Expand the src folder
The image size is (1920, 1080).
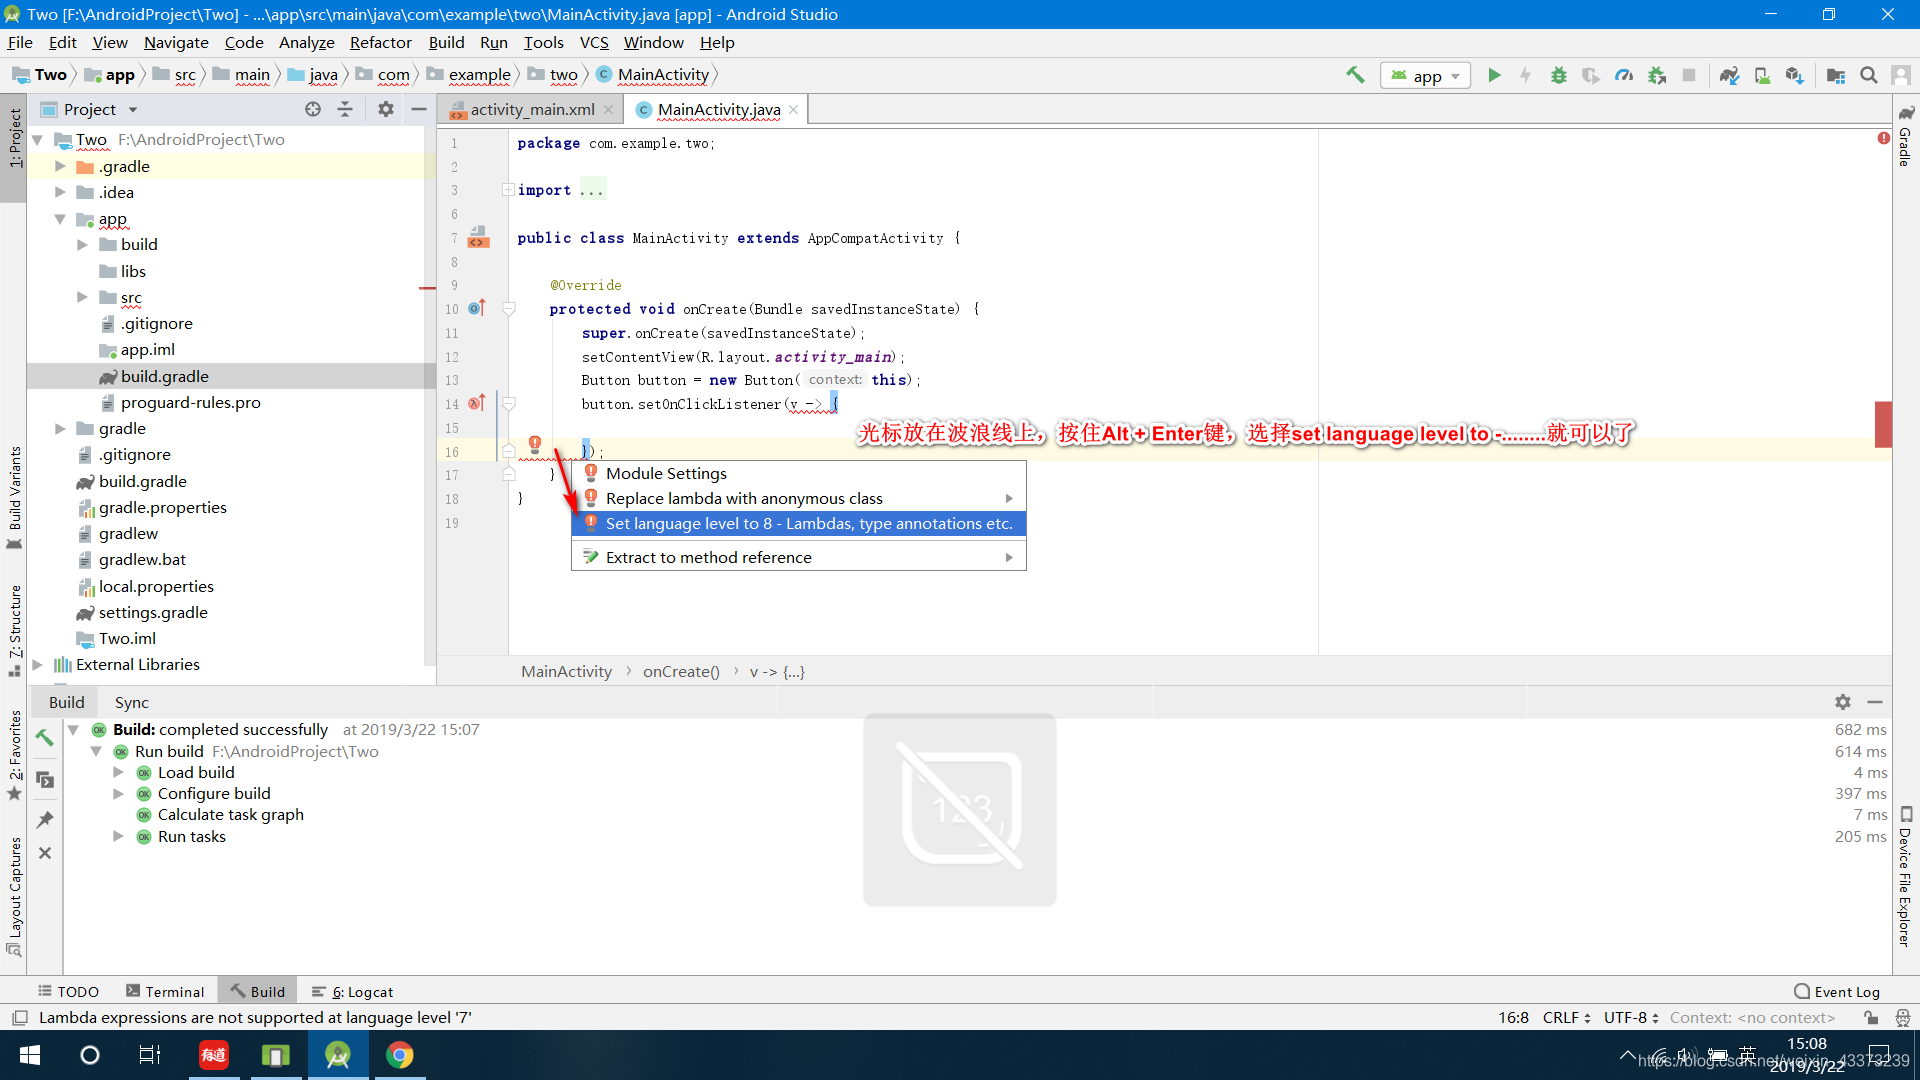tap(82, 297)
